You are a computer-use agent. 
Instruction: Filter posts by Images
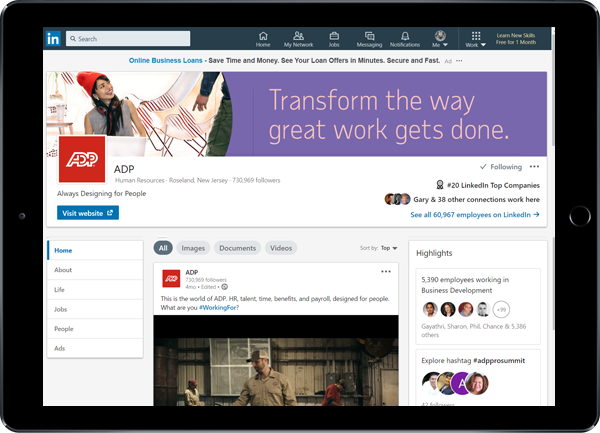(x=193, y=248)
